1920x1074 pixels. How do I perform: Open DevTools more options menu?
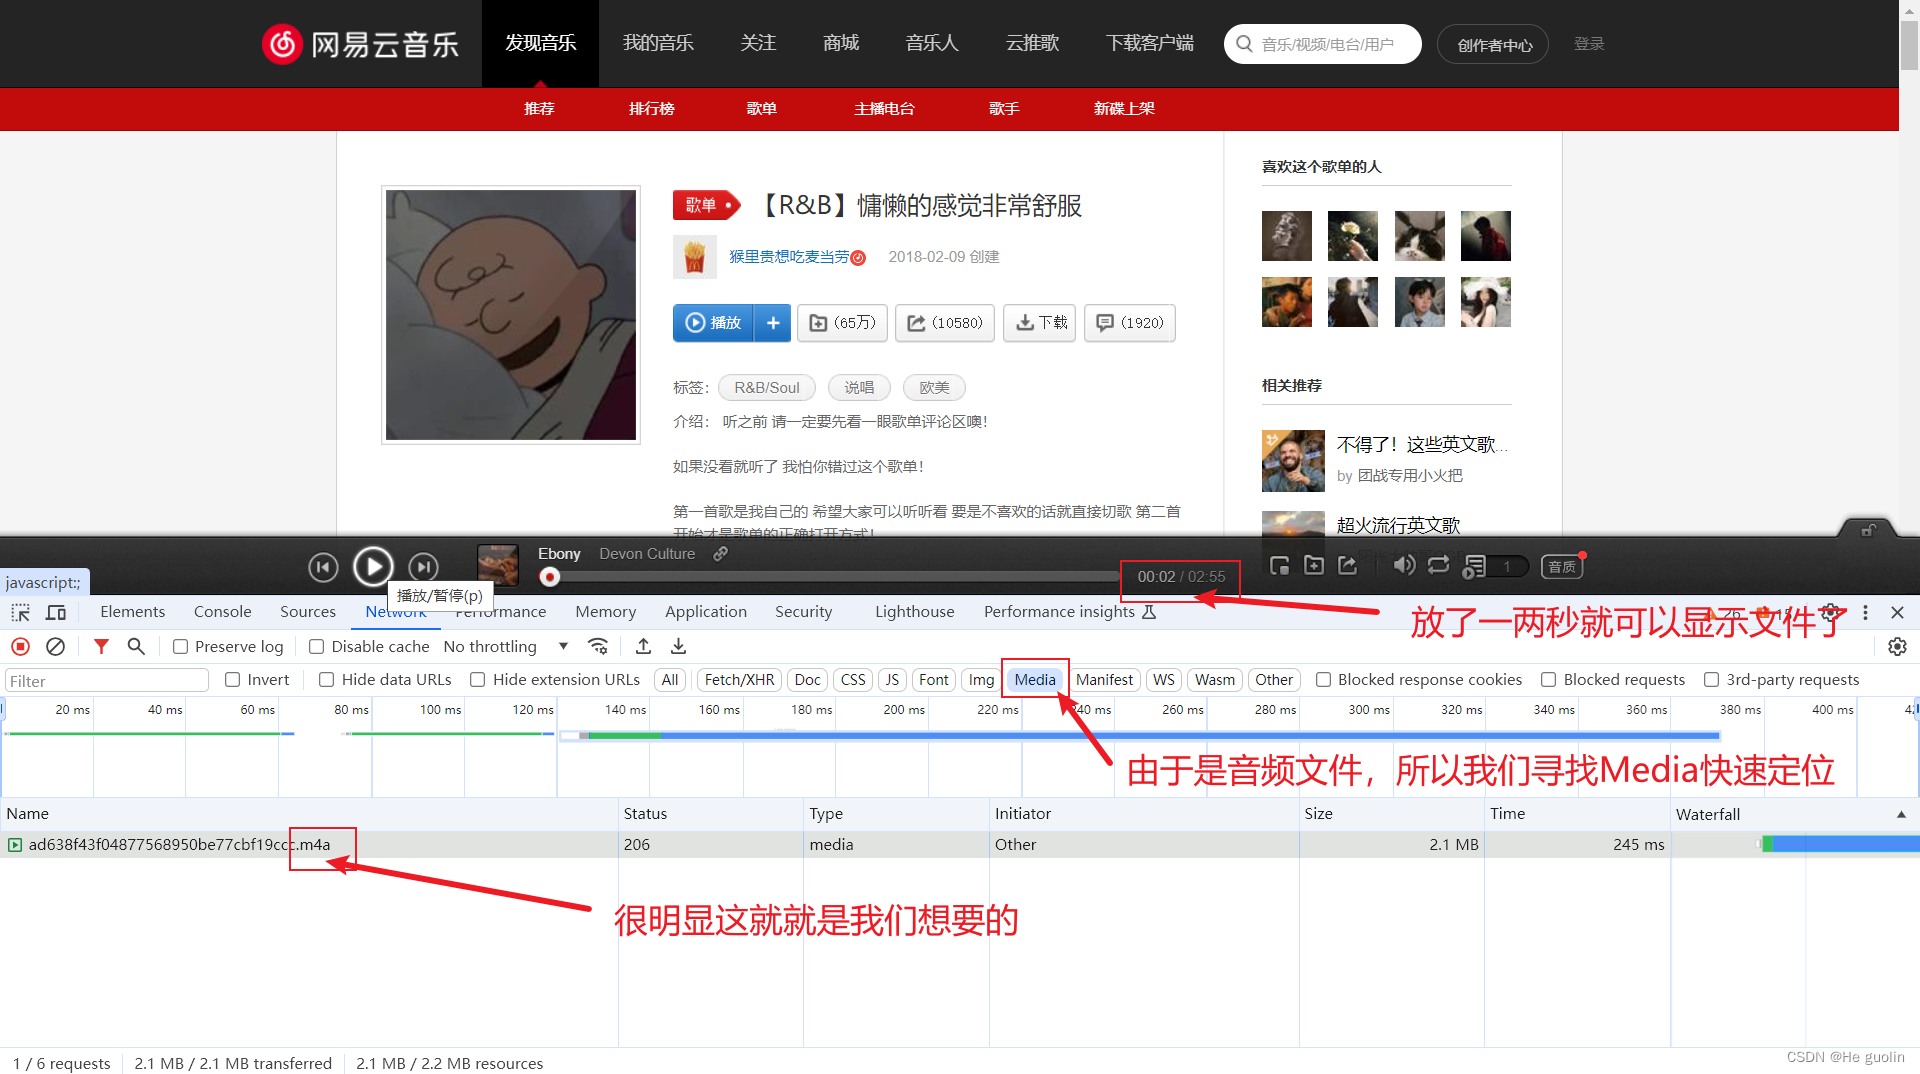[1865, 612]
